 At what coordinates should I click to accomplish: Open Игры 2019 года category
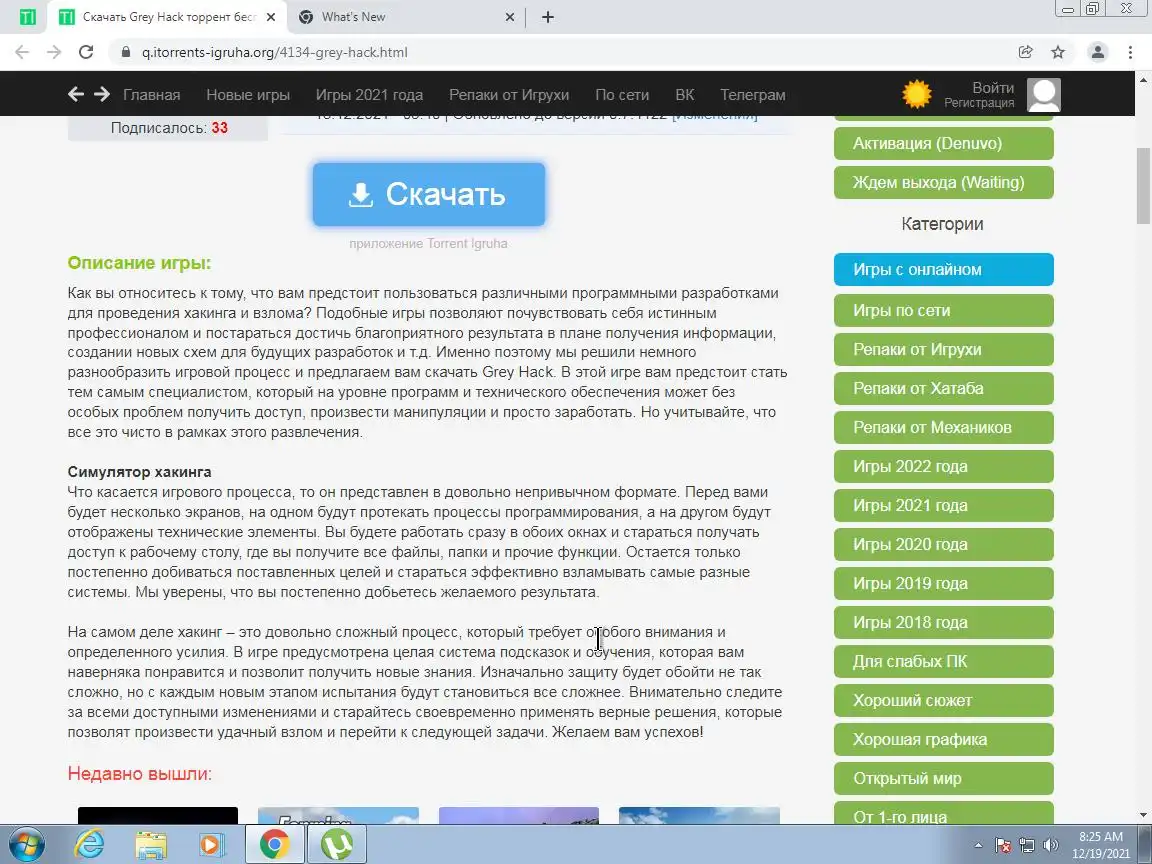pyautogui.click(x=943, y=583)
